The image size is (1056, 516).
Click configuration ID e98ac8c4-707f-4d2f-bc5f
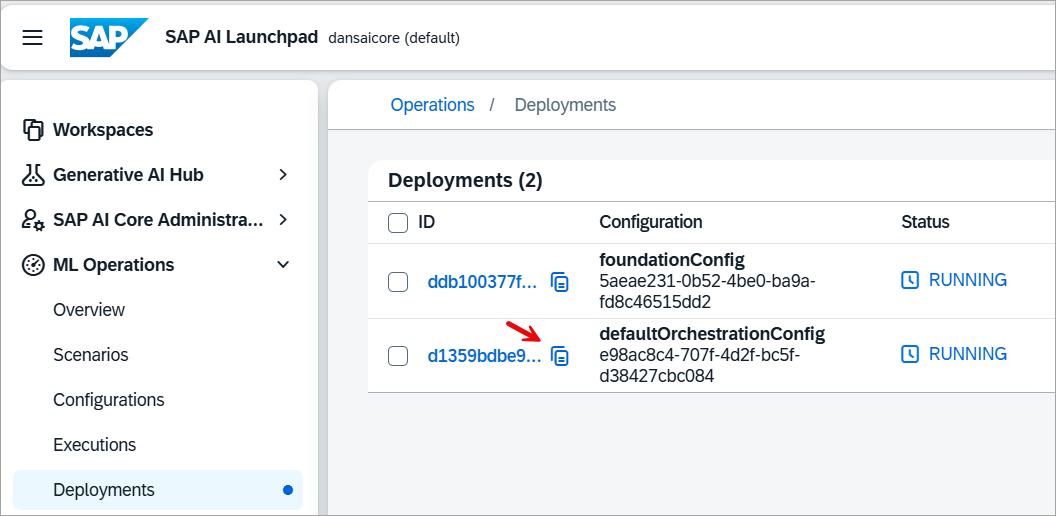[x=700, y=365]
